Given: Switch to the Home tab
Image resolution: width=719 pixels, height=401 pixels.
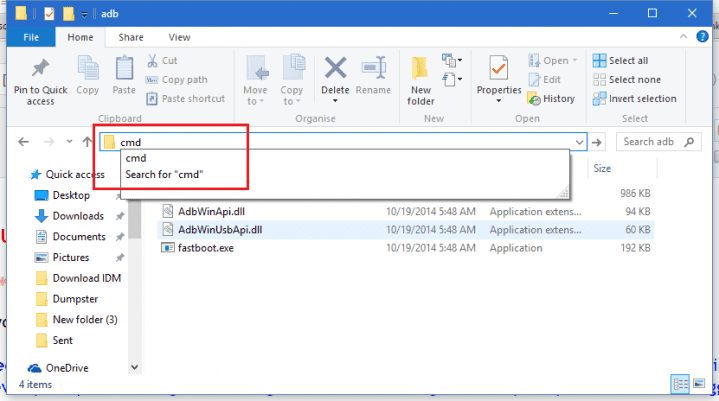Looking at the screenshot, I should [80, 37].
